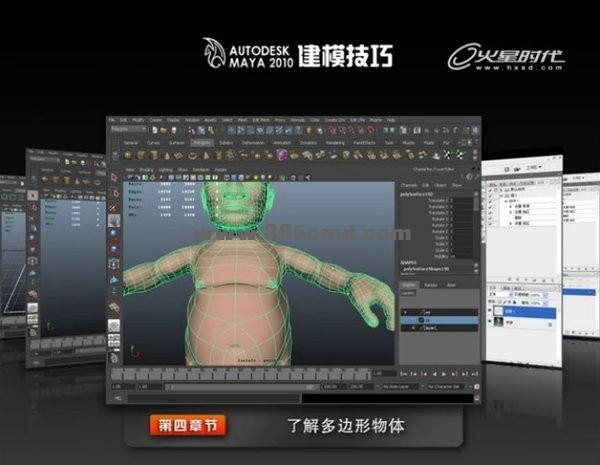This screenshot has height=465, width=600.
Task: Pick the Lasso tool in the toolbox
Action: [114, 193]
